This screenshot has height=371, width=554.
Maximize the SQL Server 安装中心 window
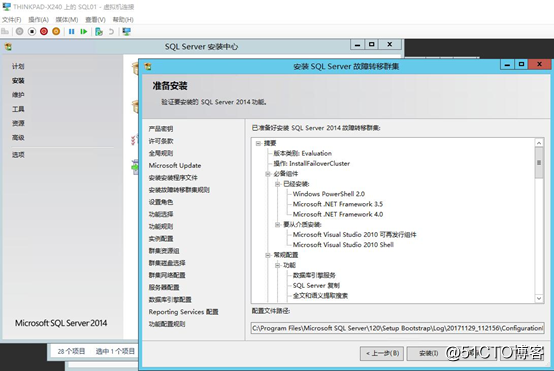tap(371, 45)
